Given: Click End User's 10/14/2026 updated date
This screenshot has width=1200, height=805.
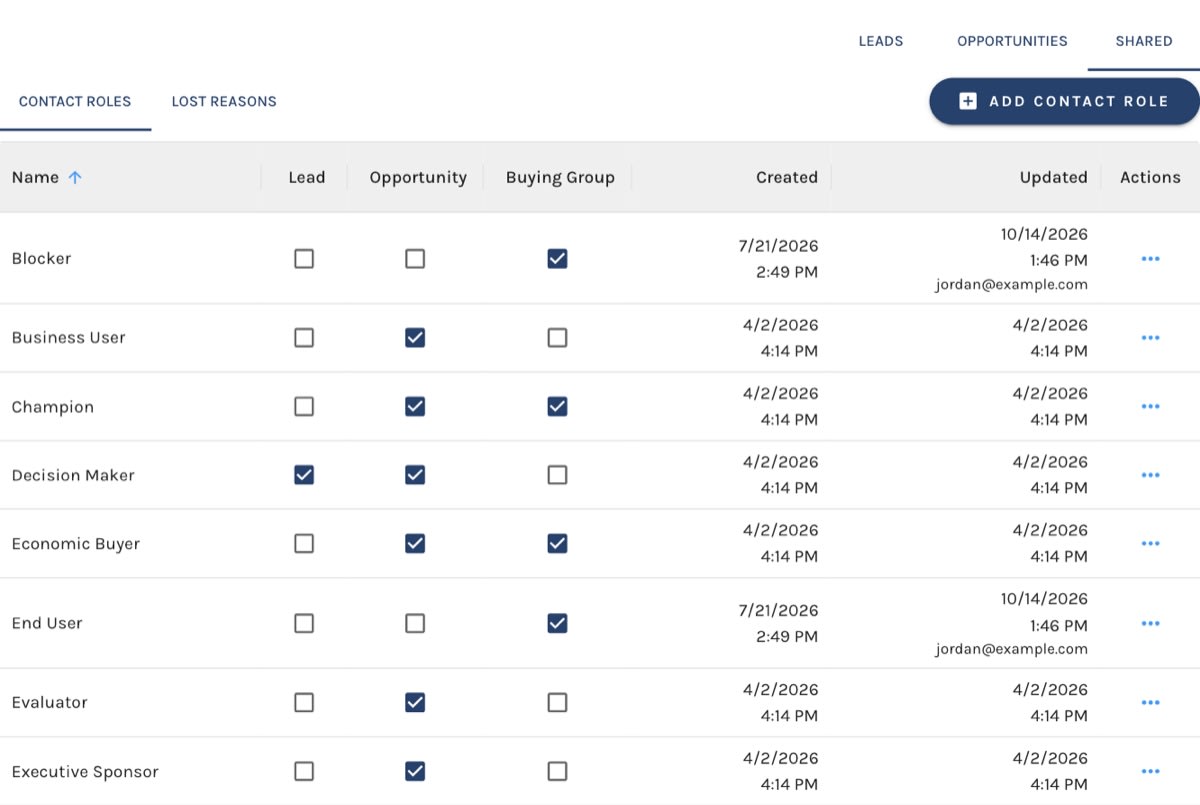Looking at the screenshot, I should [x=1044, y=599].
